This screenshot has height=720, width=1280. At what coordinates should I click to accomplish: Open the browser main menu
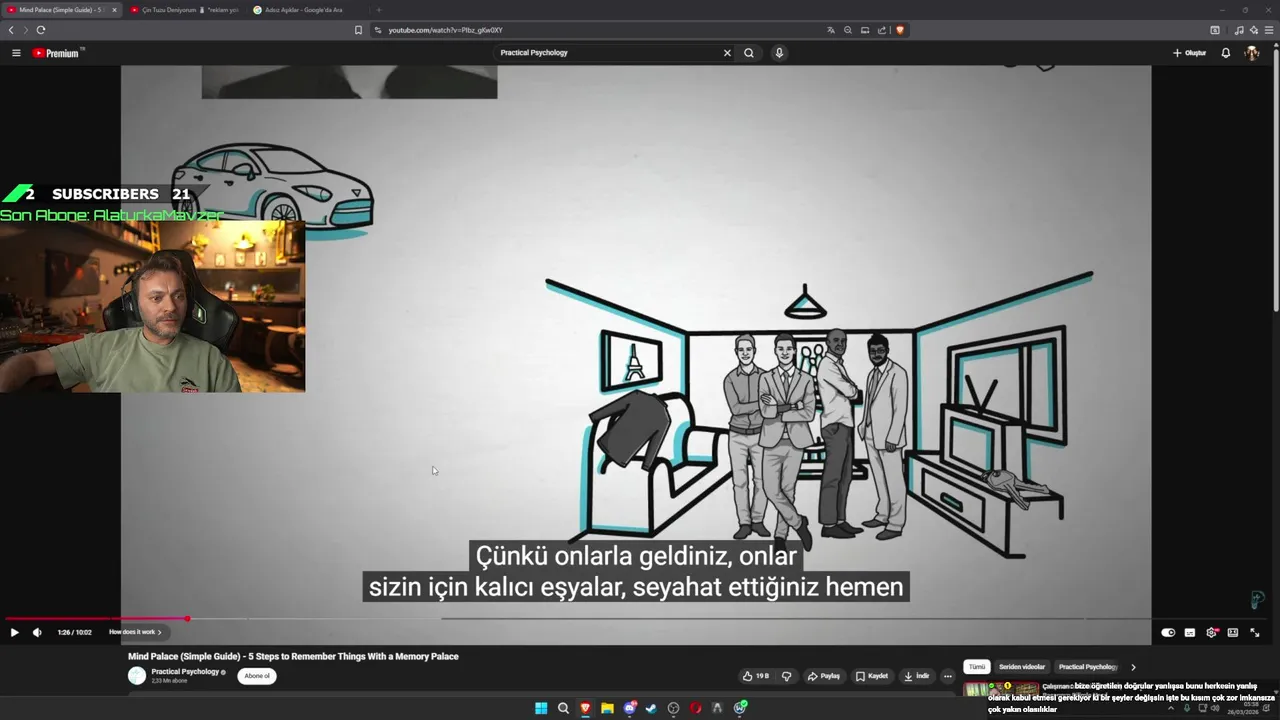click(x=1270, y=30)
